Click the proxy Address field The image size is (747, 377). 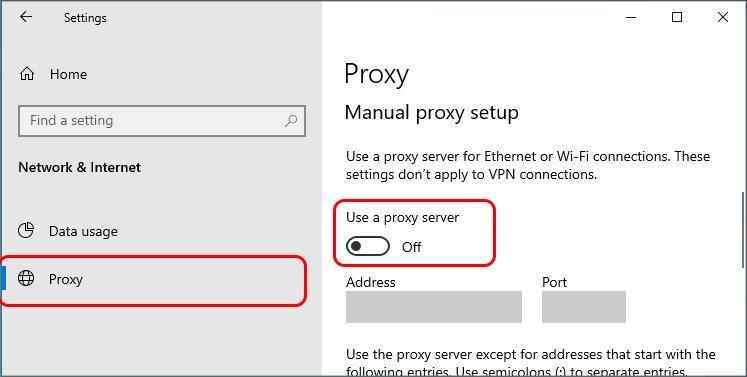coord(434,307)
